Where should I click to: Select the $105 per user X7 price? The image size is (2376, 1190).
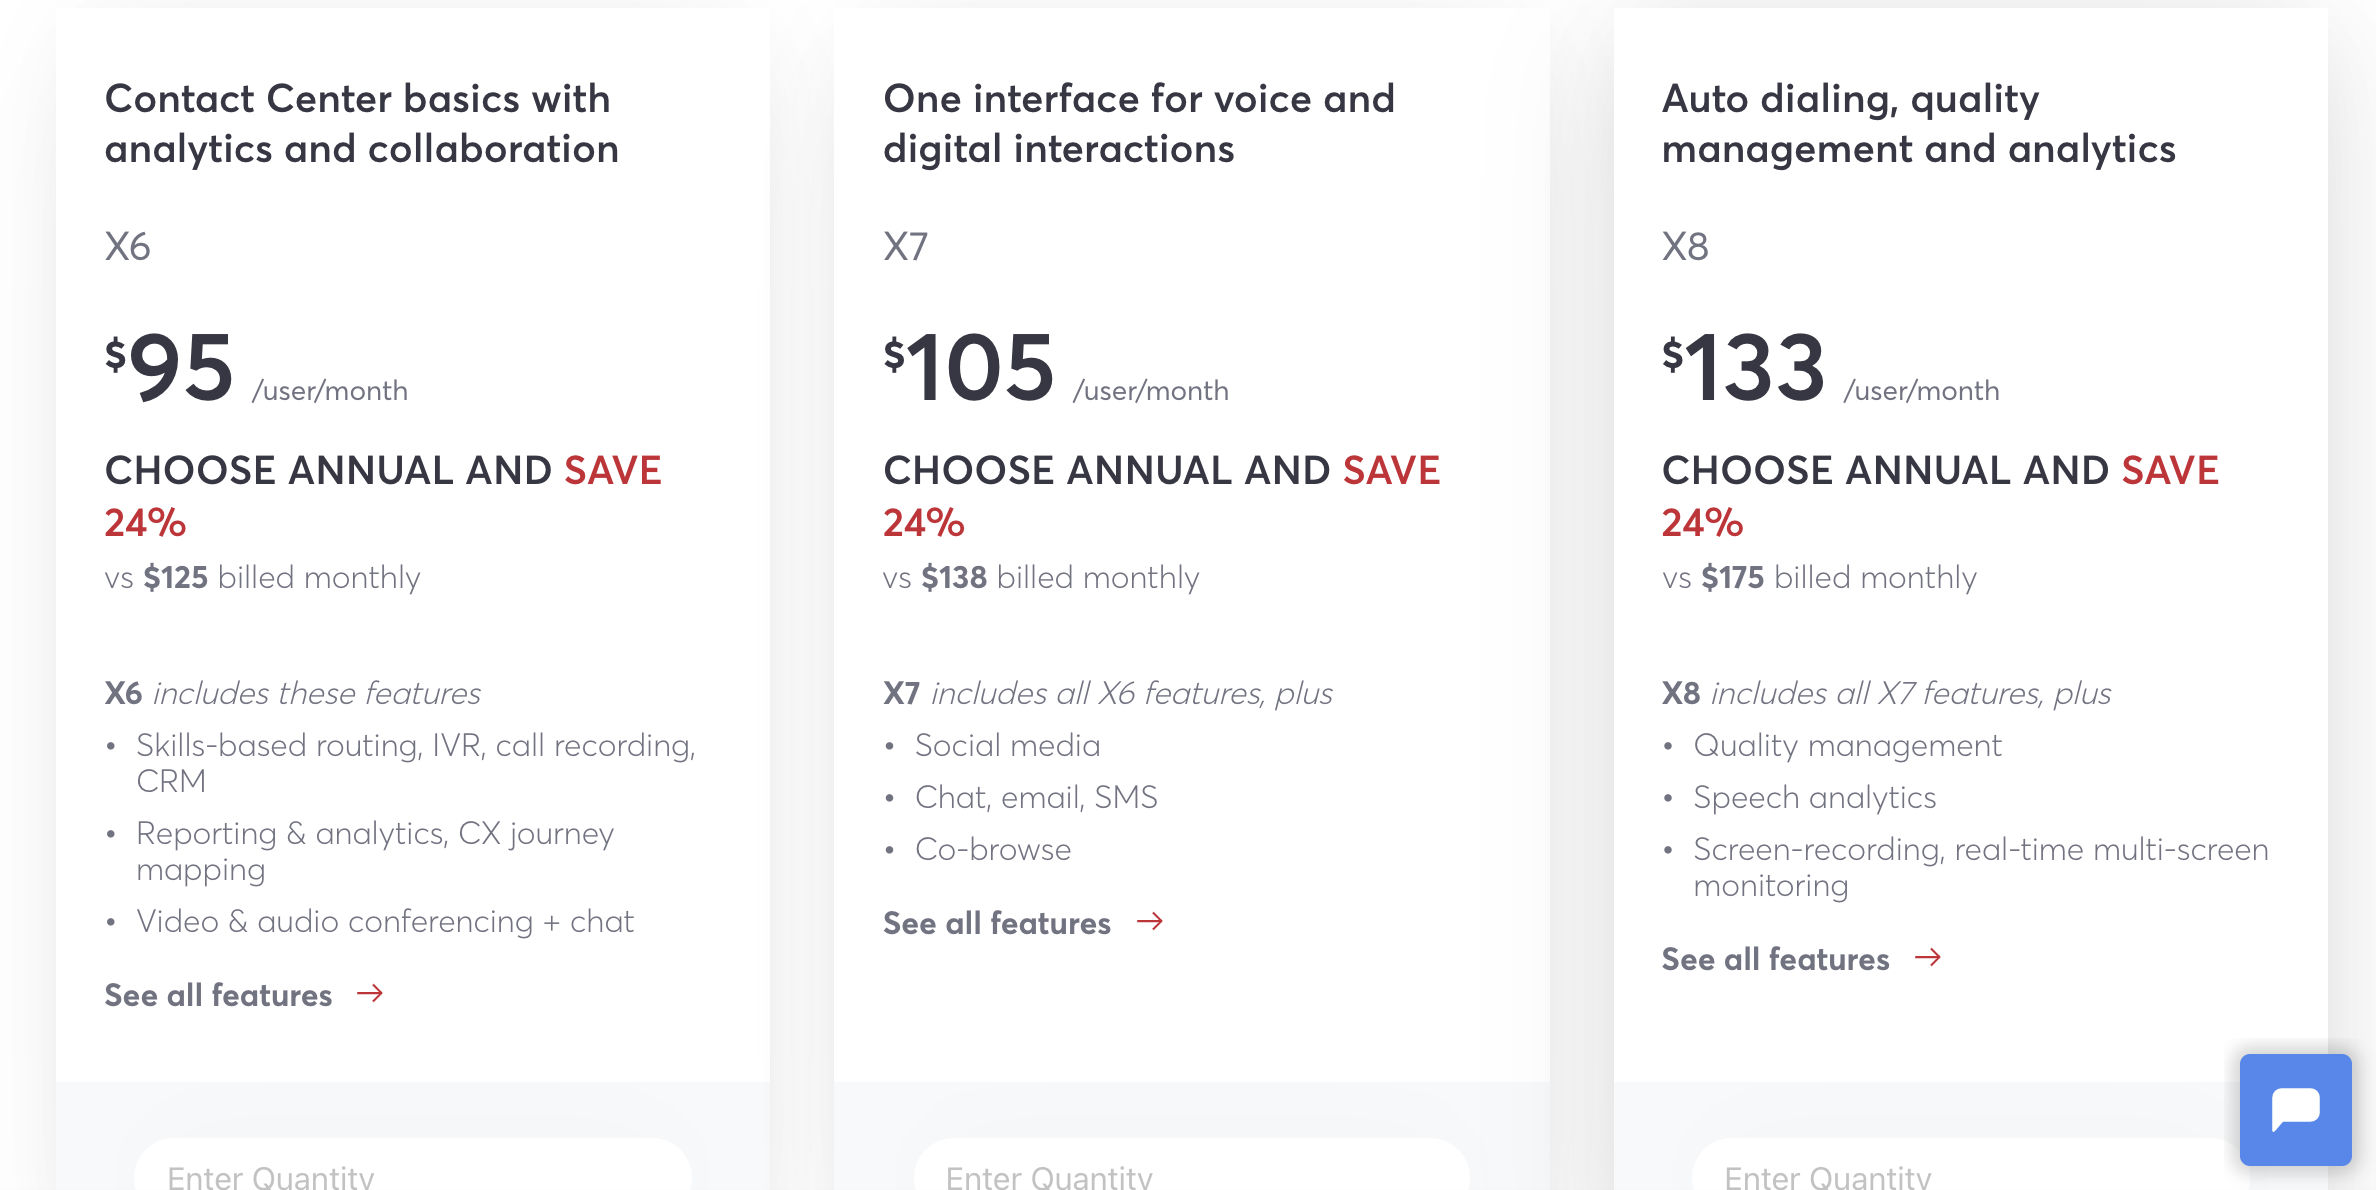(x=1056, y=368)
